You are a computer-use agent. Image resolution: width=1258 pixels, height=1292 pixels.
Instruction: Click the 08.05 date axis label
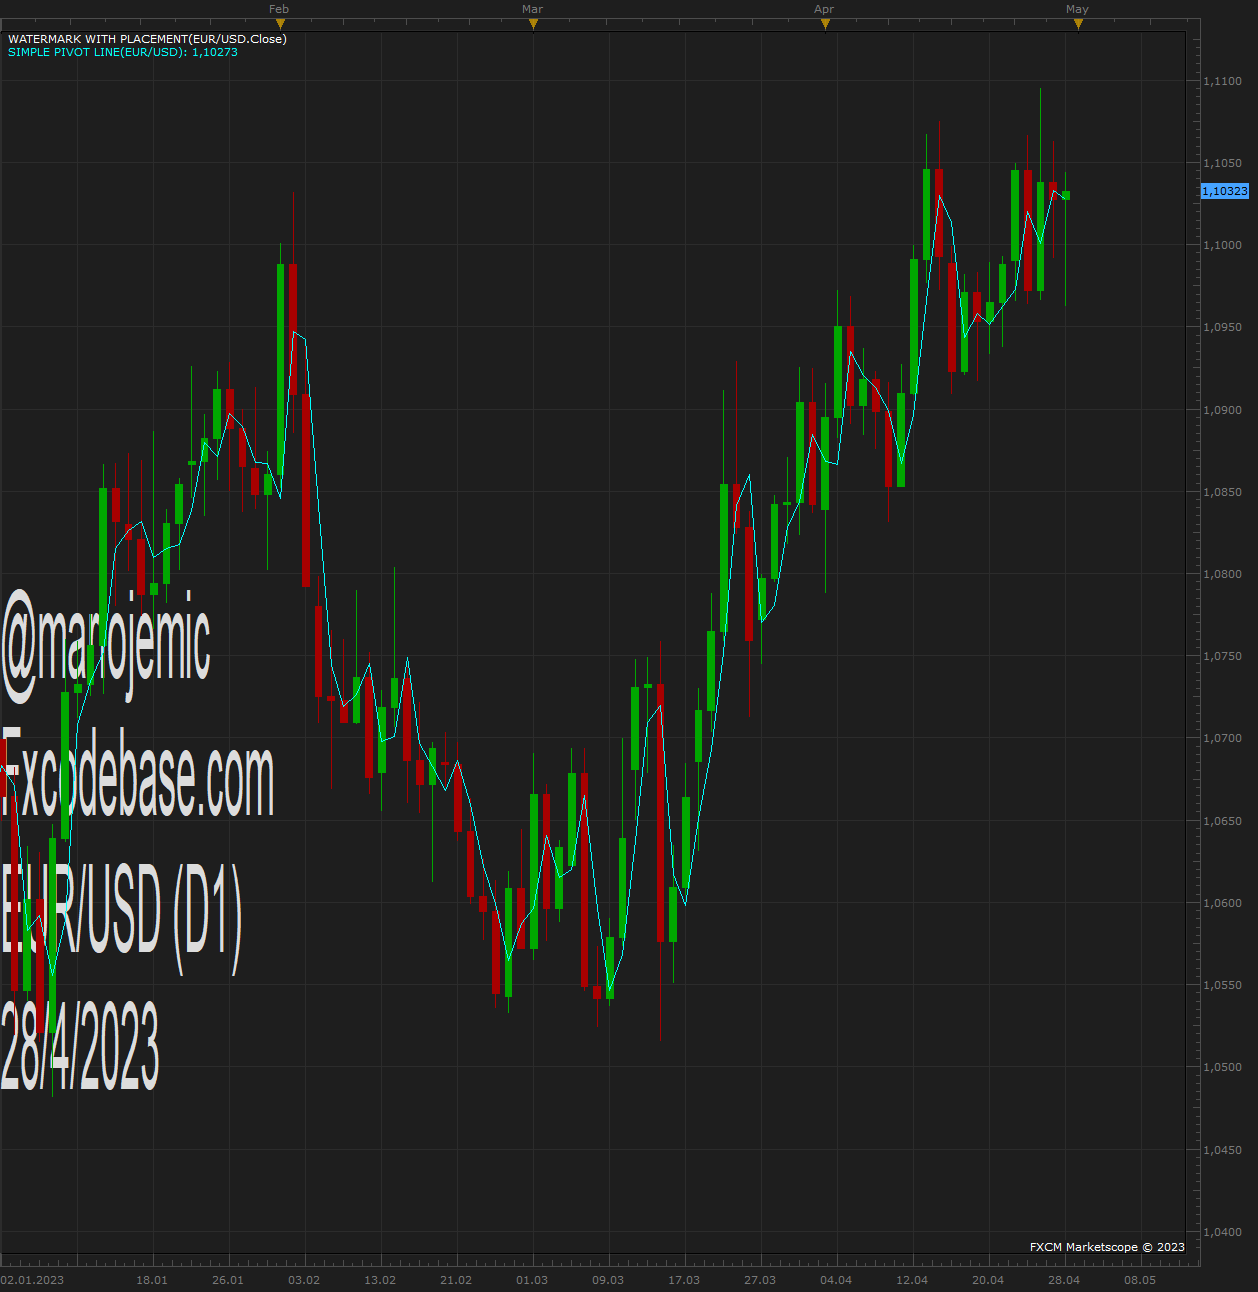[1140, 1280]
